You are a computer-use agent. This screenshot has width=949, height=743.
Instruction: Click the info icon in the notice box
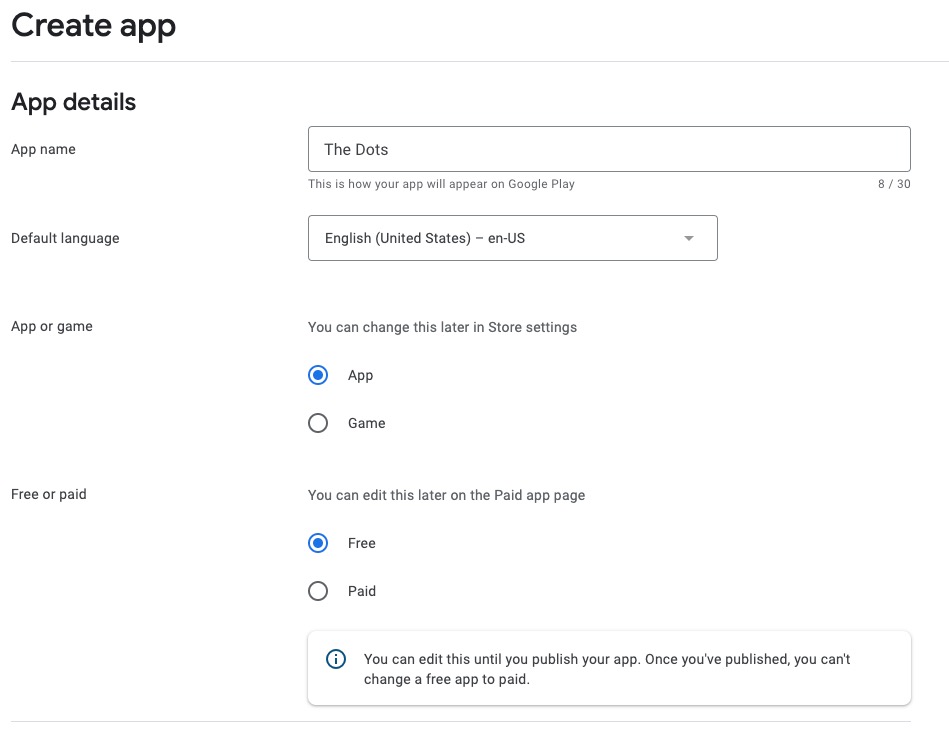[337, 660]
